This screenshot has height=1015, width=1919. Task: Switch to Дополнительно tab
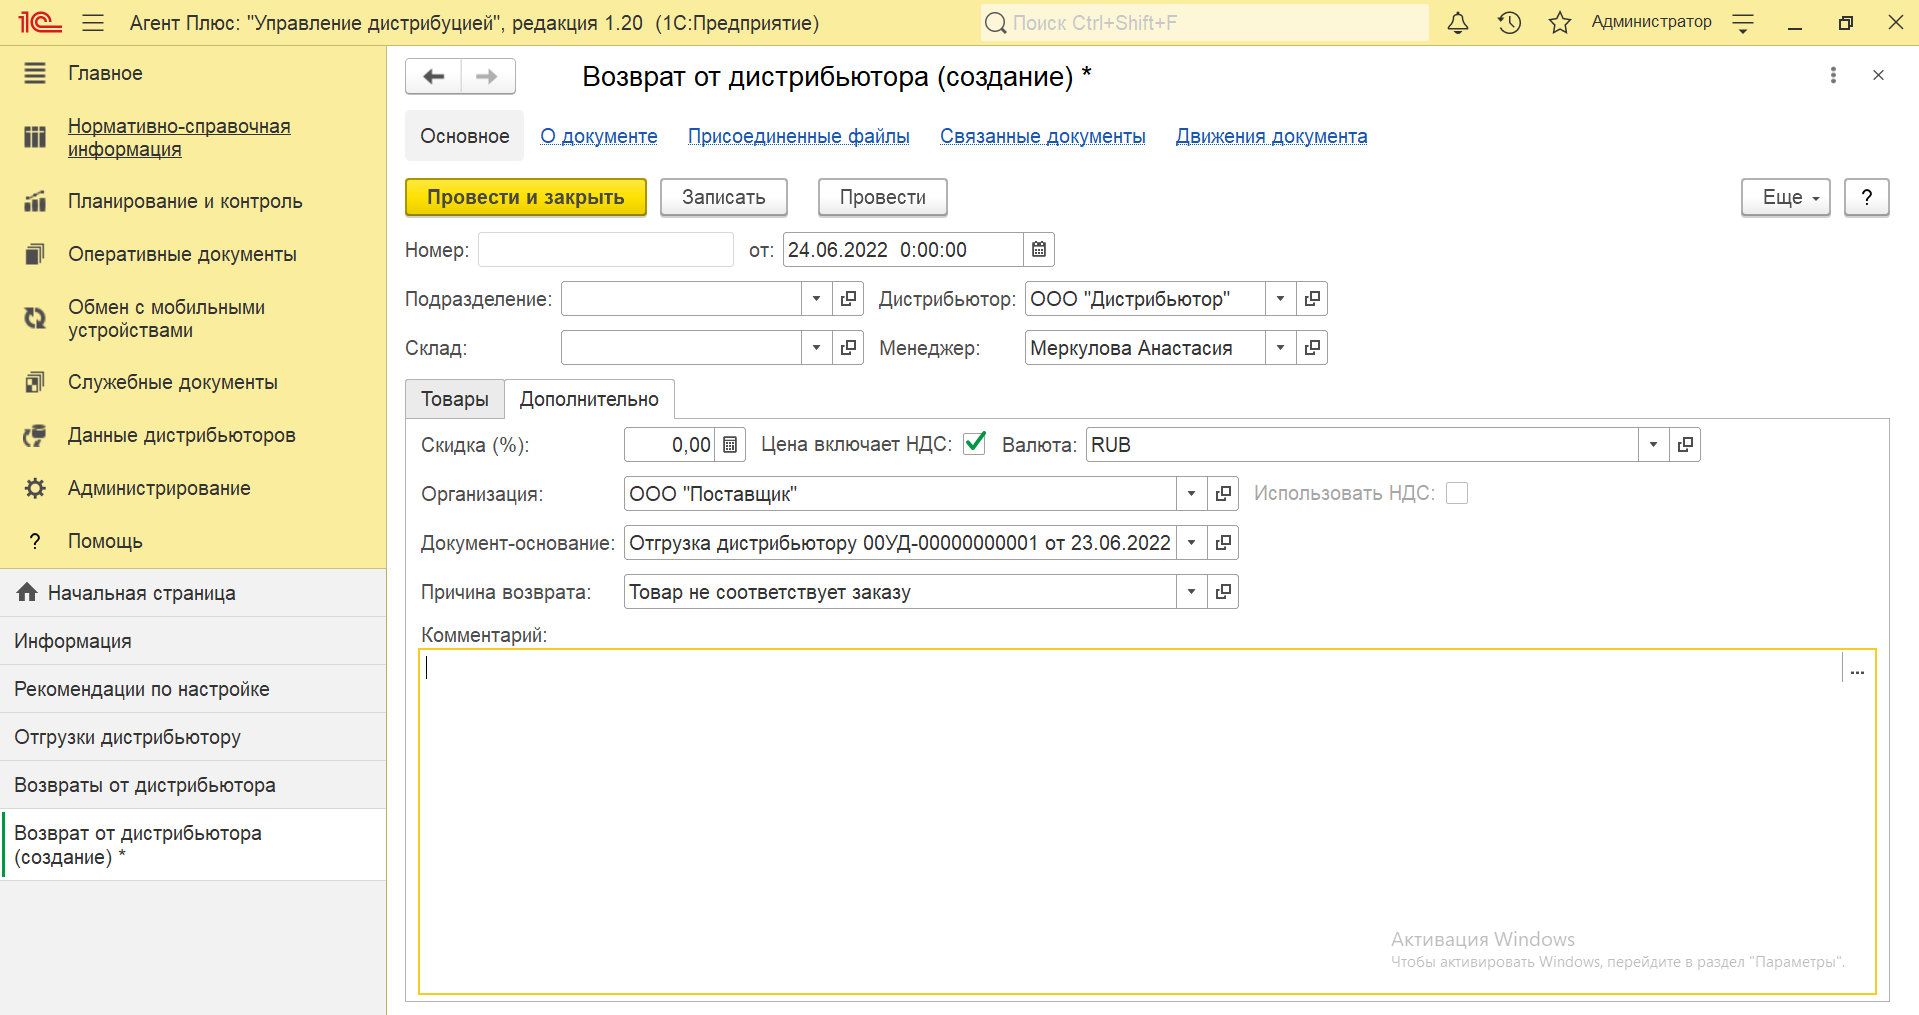pos(589,399)
